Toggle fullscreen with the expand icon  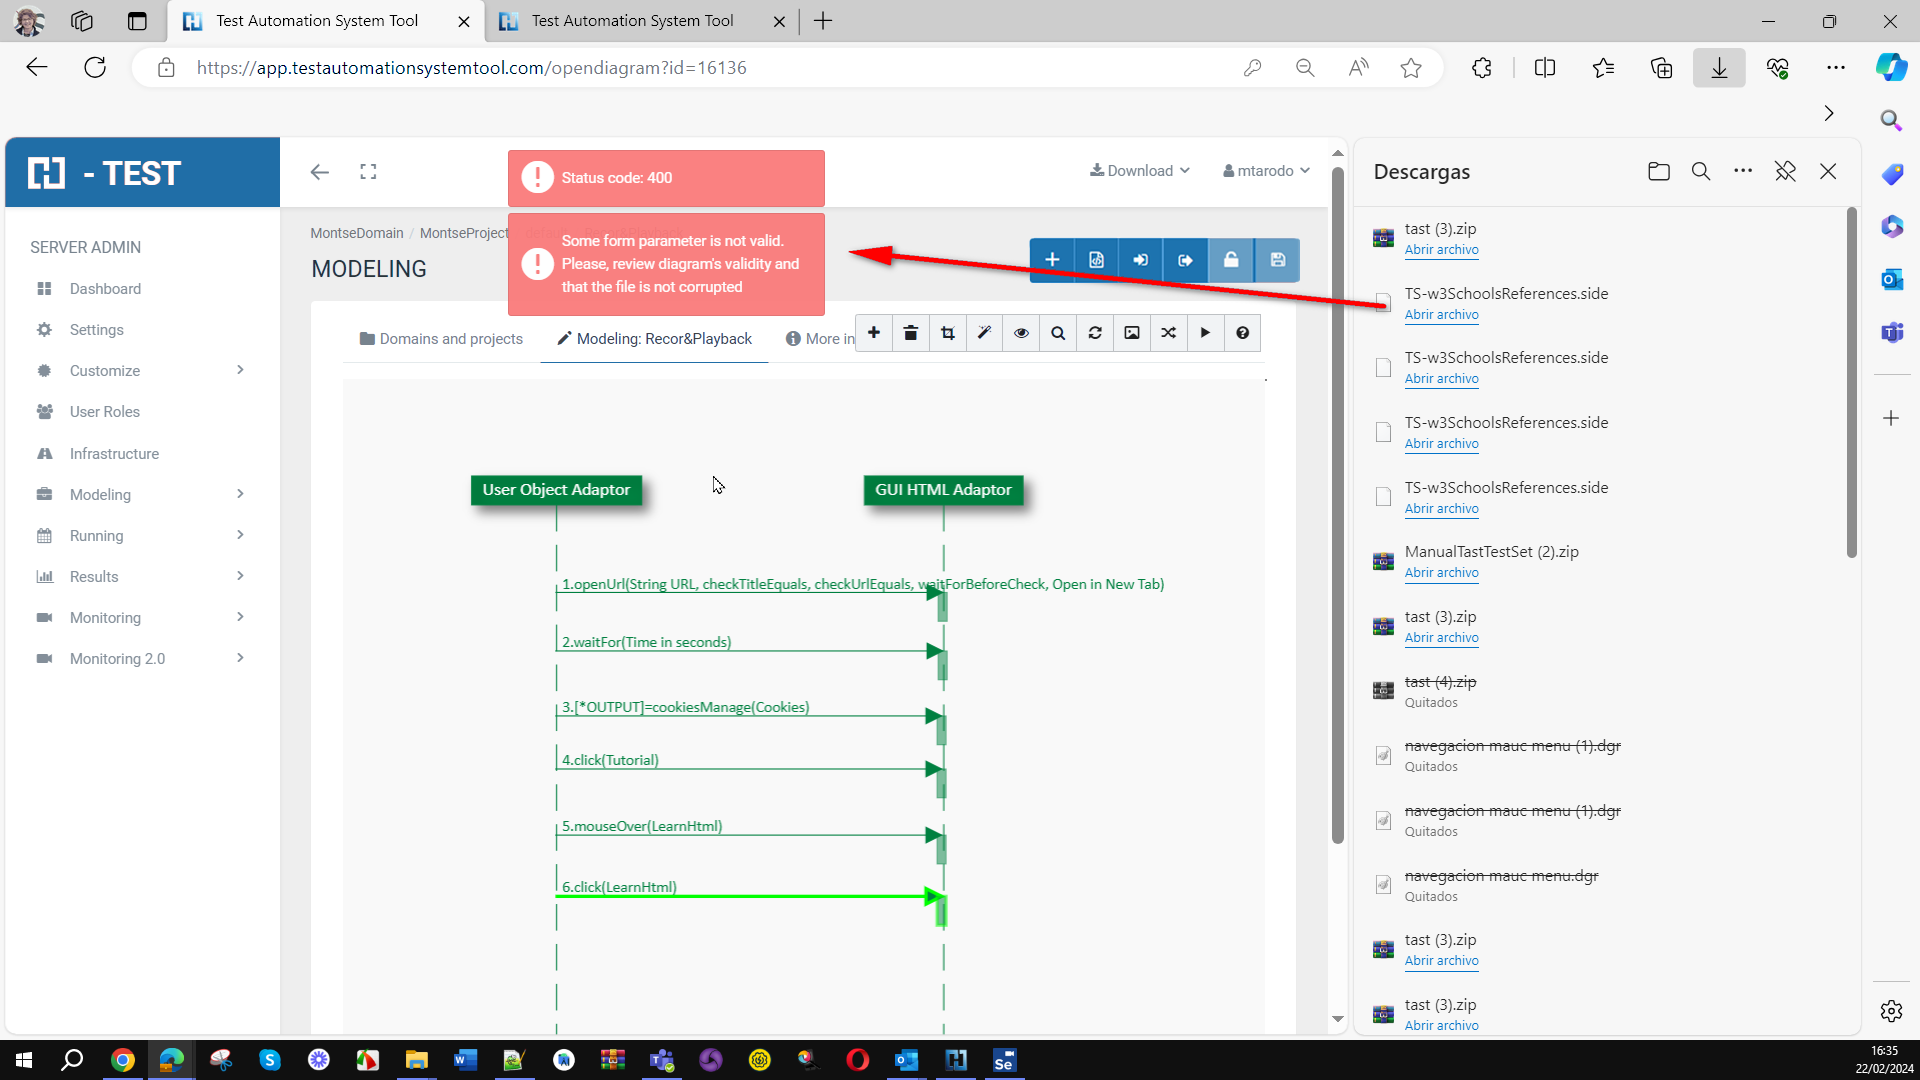368,172
